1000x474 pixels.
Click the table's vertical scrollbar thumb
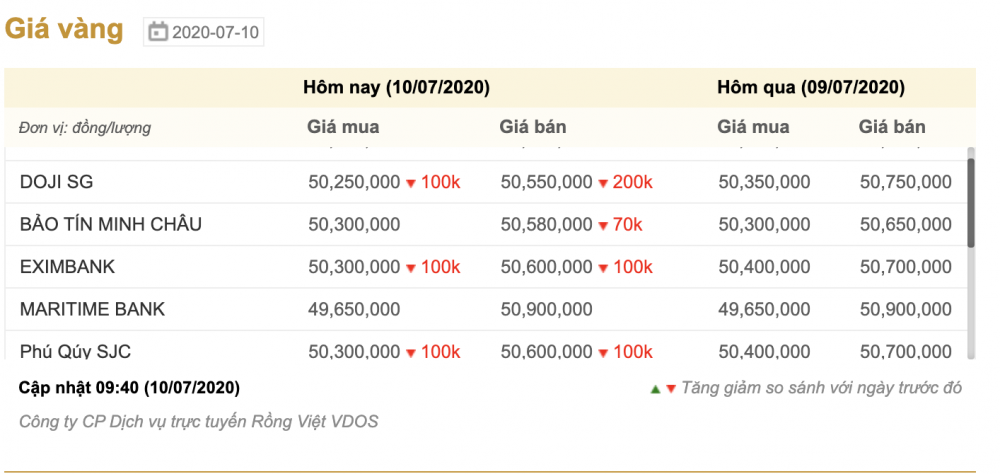coord(971,203)
